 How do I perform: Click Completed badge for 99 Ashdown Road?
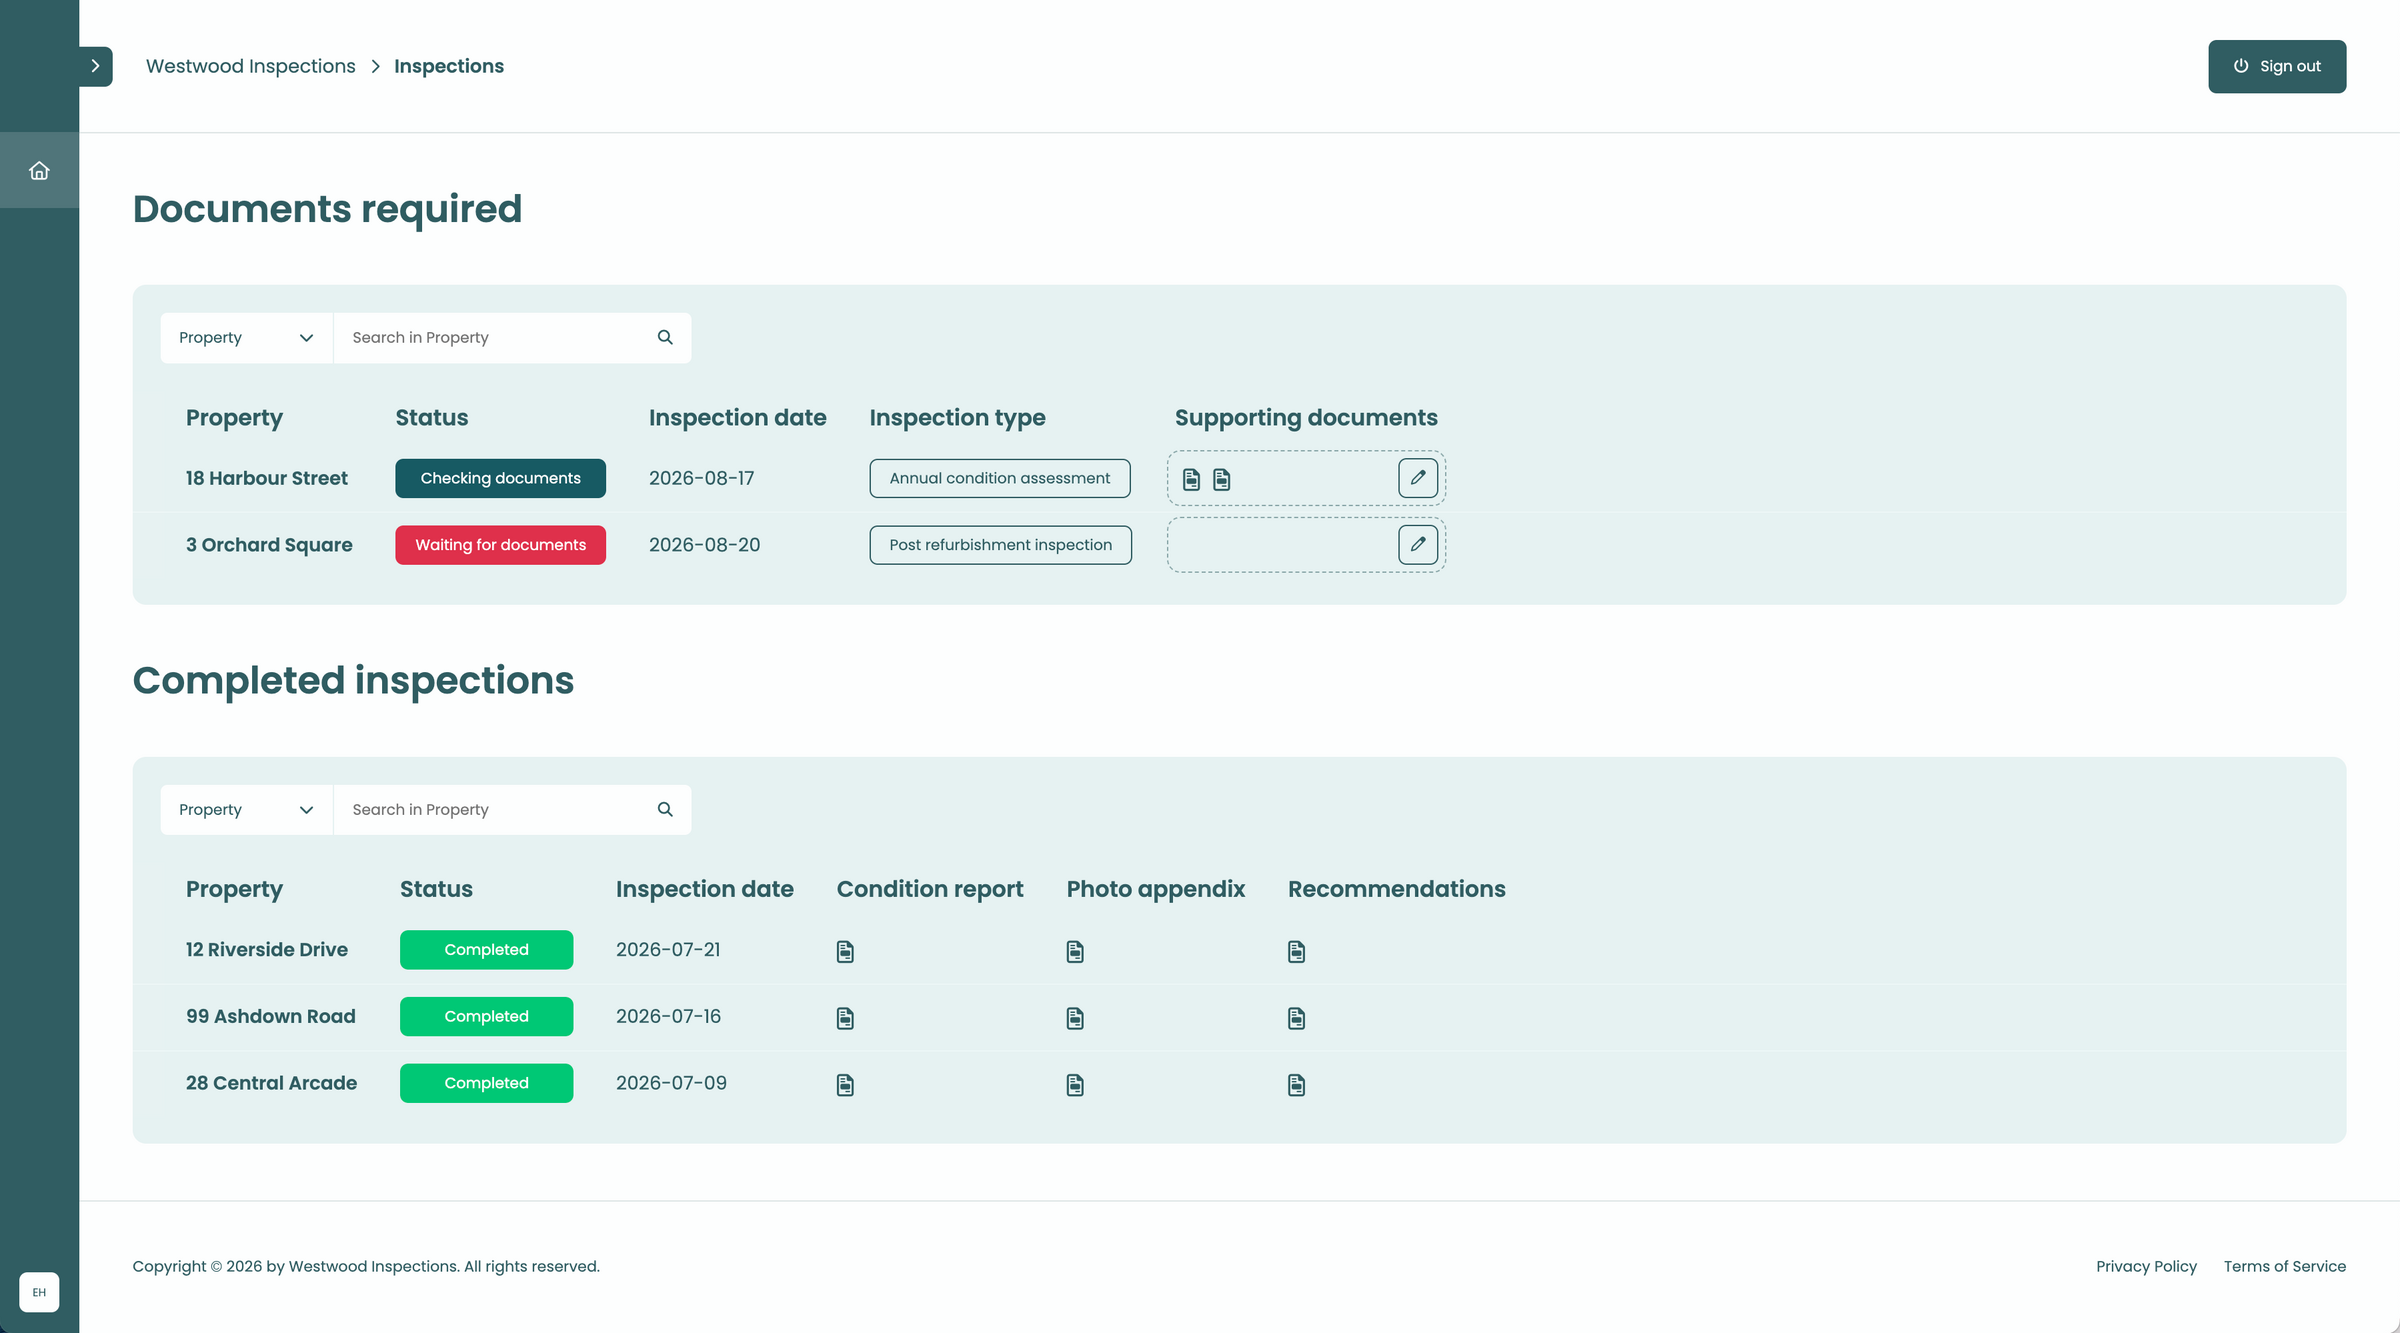[486, 1016]
